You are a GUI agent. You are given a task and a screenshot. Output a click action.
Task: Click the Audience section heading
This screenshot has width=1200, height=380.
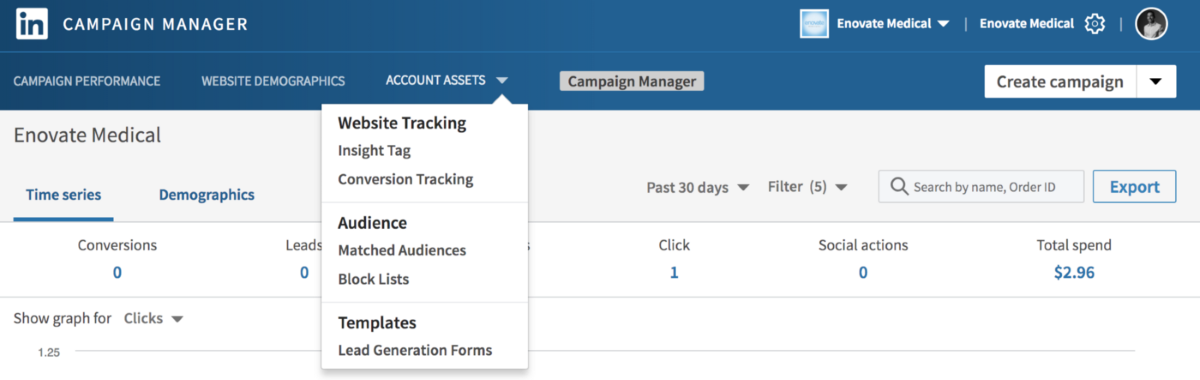[372, 223]
